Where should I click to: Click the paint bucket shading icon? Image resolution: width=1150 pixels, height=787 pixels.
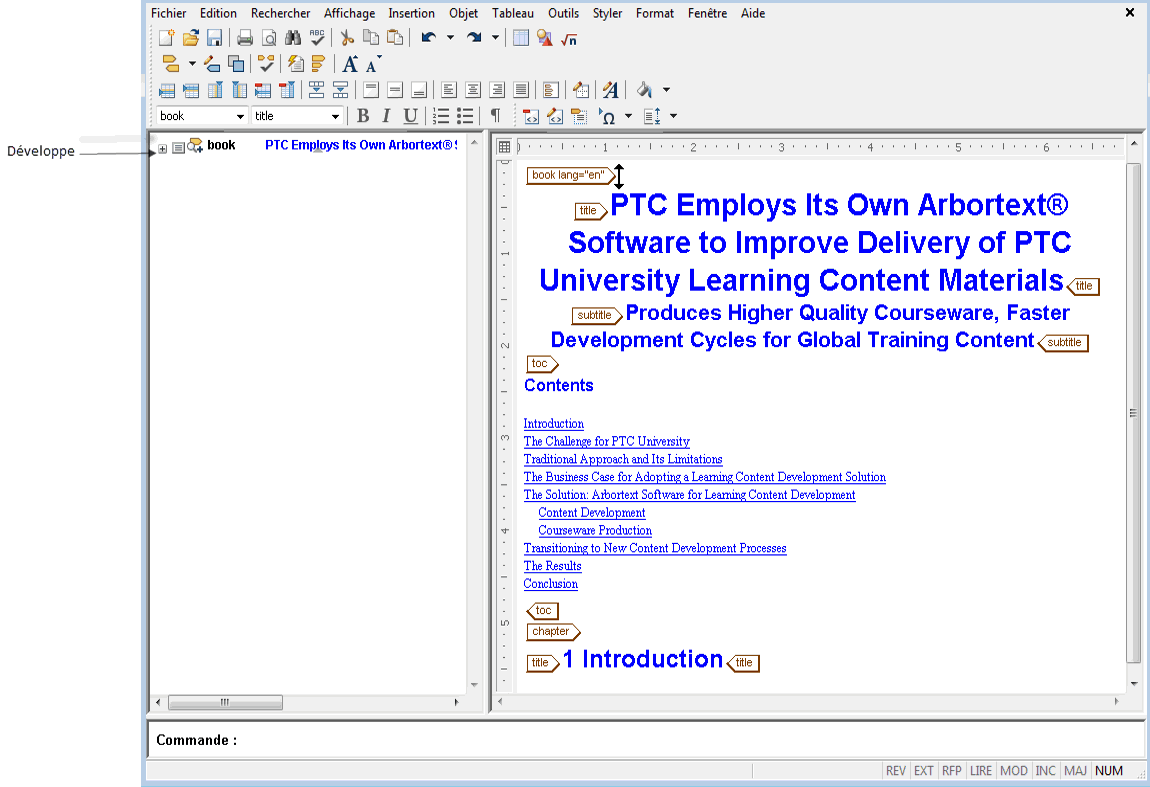pos(645,90)
